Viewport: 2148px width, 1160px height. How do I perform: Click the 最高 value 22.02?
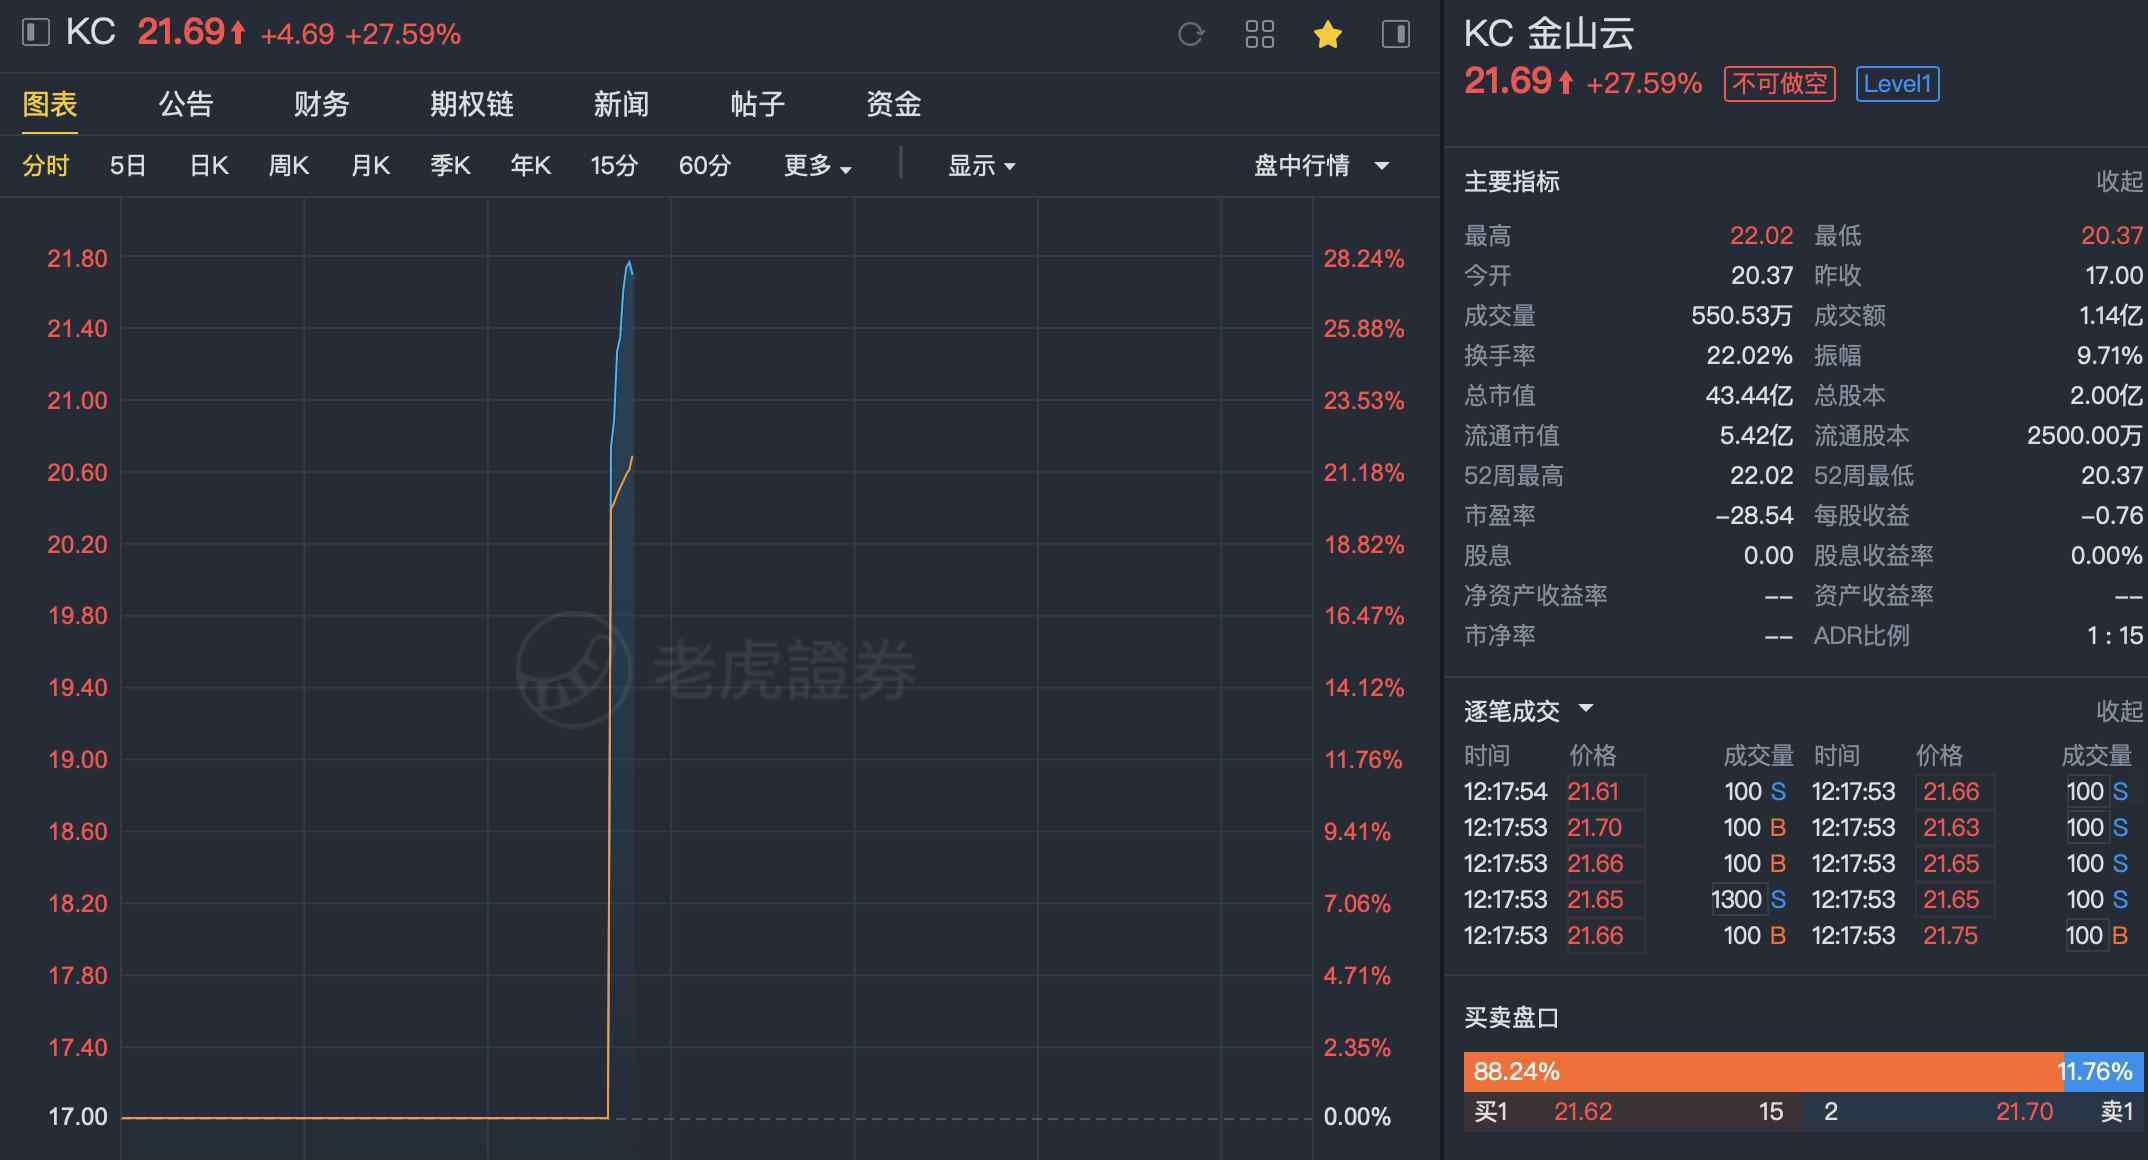[x=1762, y=236]
